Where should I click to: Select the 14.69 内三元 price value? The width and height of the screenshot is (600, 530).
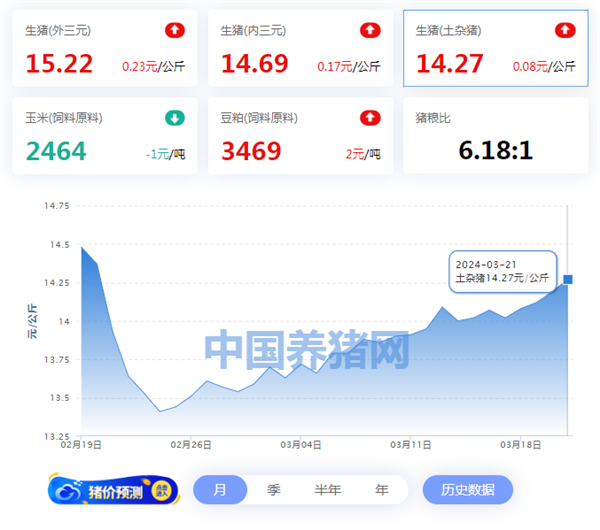[254, 65]
